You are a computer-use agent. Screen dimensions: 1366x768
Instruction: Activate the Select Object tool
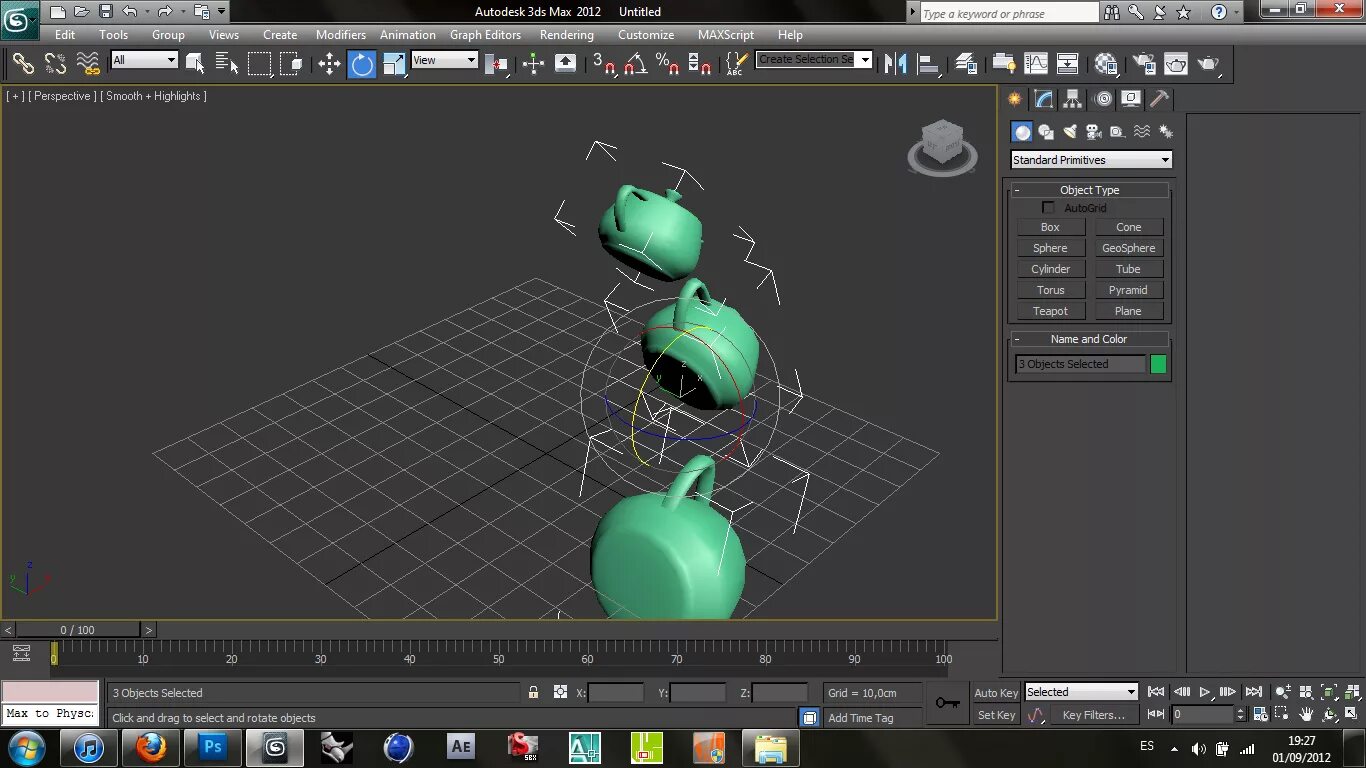196,63
